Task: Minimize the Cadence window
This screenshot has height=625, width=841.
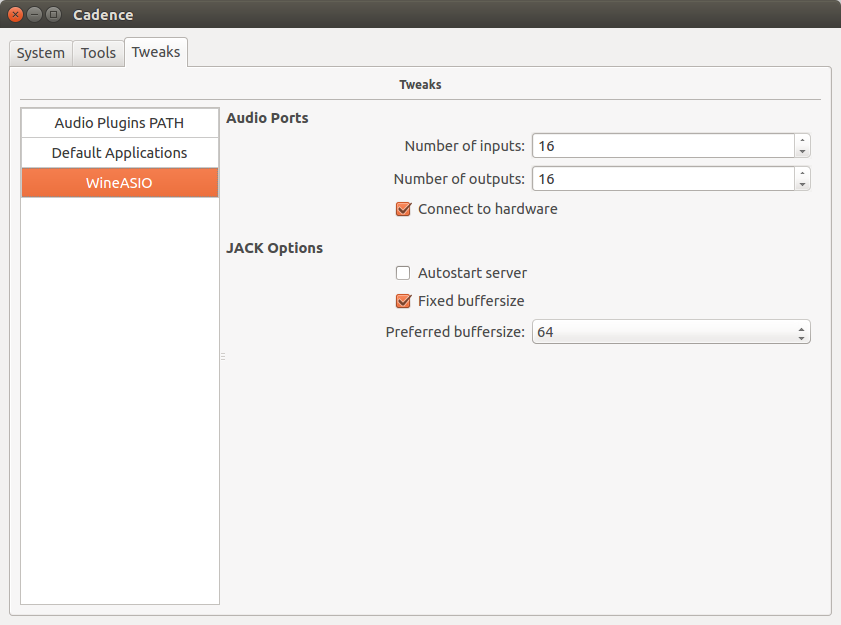Action: pyautogui.click(x=34, y=14)
